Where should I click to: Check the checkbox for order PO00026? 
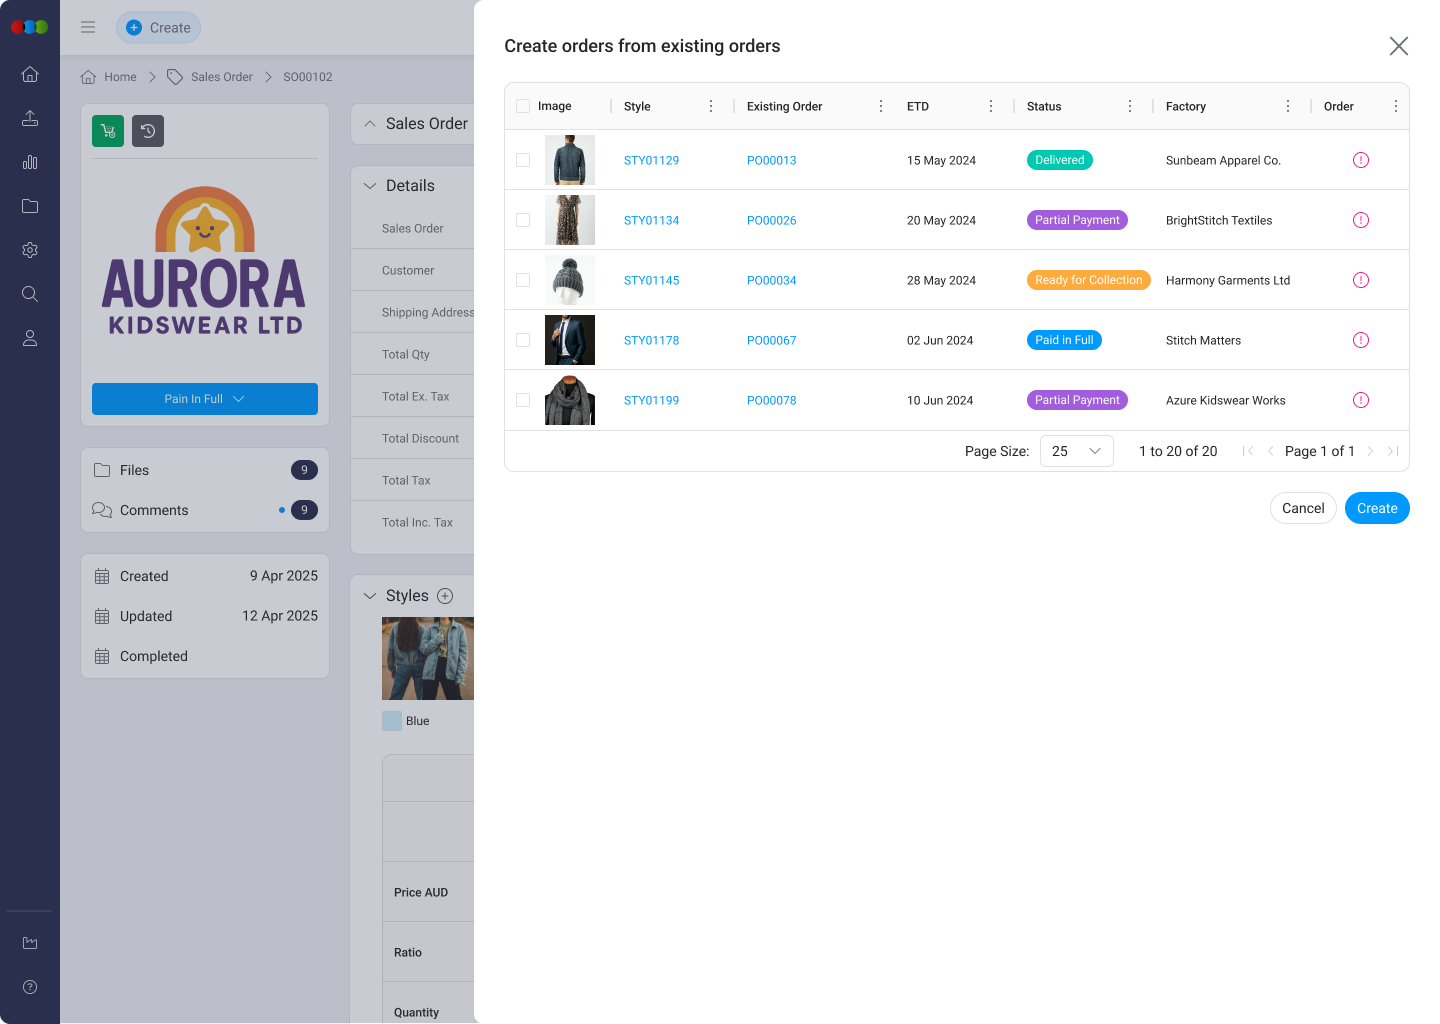(x=522, y=220)
